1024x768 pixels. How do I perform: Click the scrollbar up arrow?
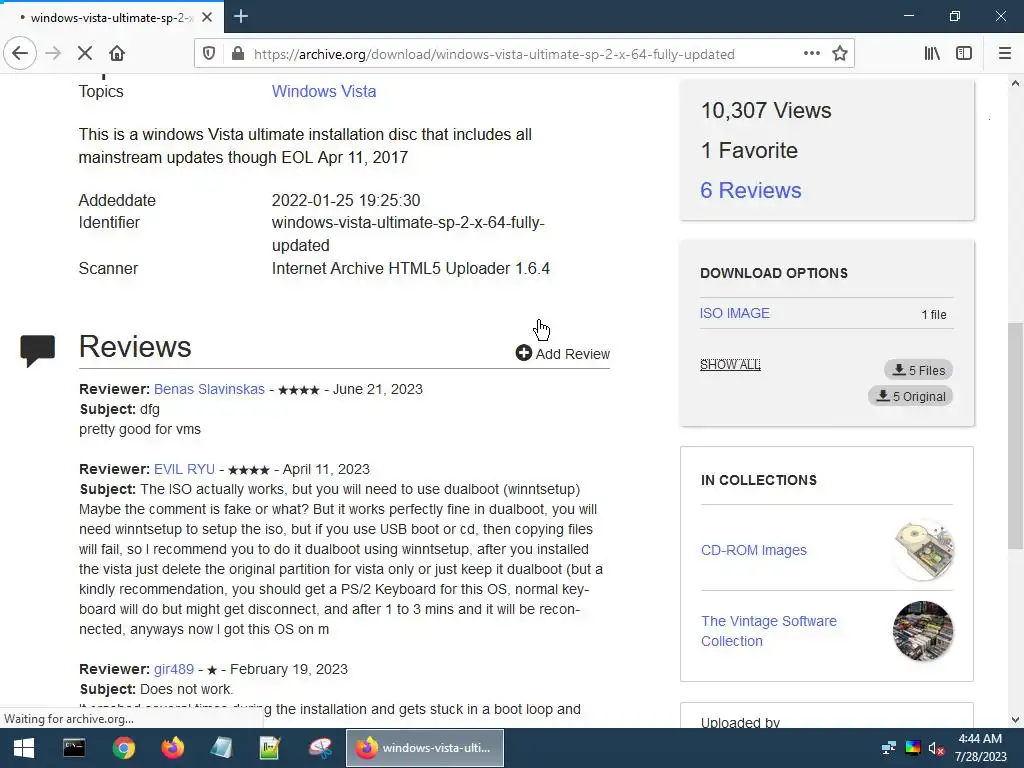click(x=1015, y=83)
